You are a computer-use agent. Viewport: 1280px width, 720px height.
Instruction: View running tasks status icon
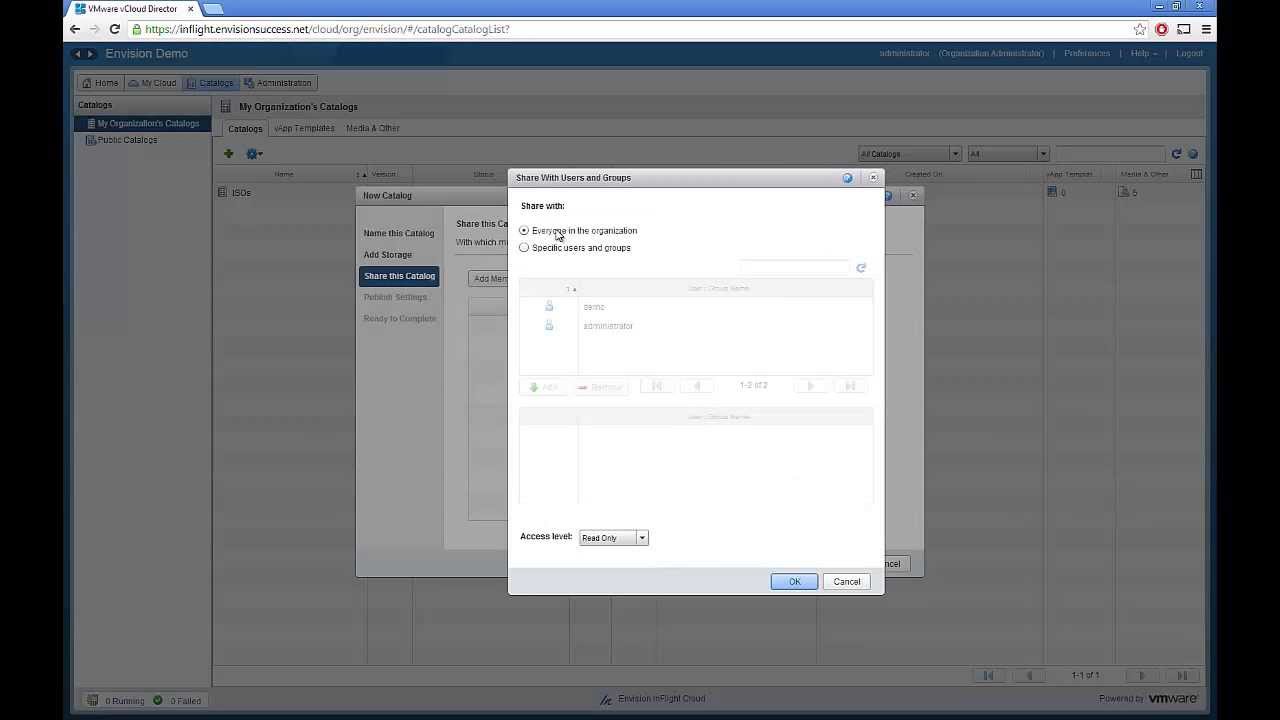pyautogui.click(x=93, y=701)
